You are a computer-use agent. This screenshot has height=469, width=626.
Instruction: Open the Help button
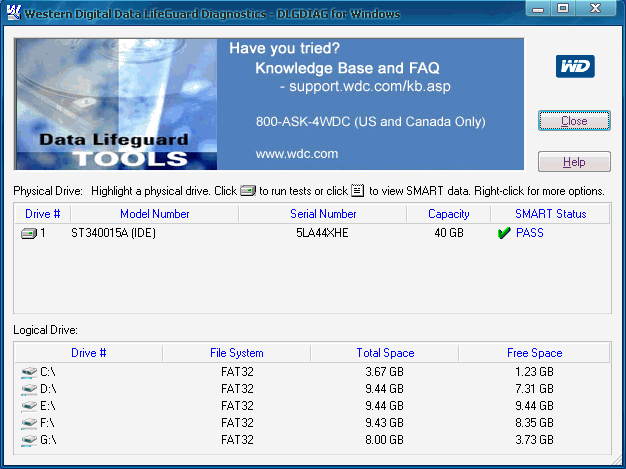tap(574, 162)
